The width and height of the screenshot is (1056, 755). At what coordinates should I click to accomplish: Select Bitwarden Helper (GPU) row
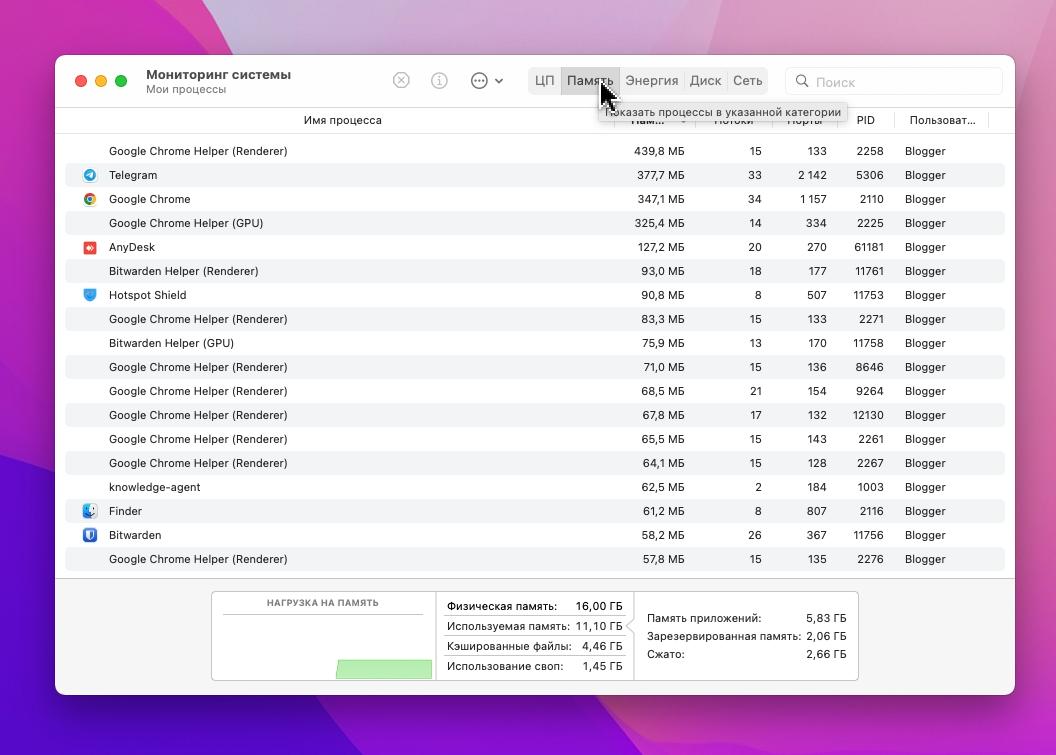tap(535, 343)
